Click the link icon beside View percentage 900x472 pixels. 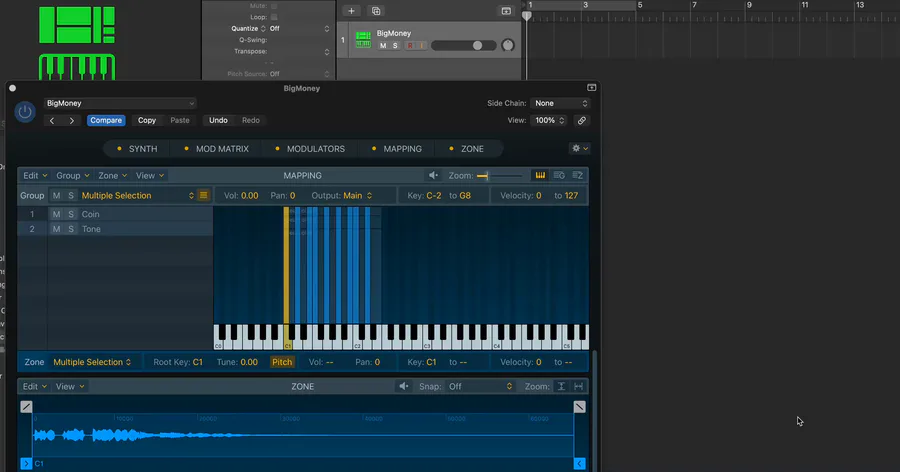(581, 120)
